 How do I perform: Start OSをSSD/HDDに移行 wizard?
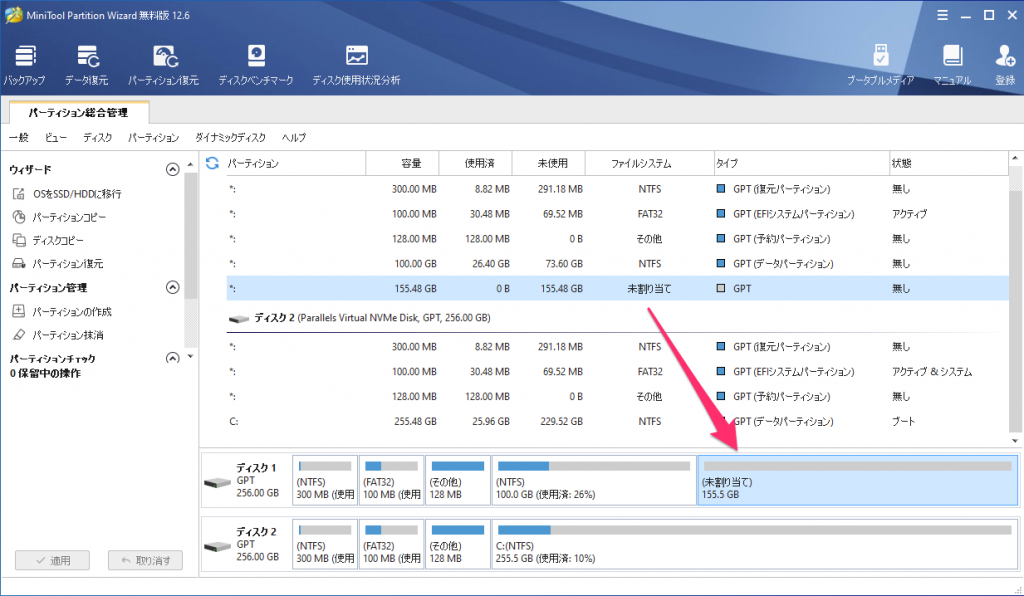tap(68, 194)
